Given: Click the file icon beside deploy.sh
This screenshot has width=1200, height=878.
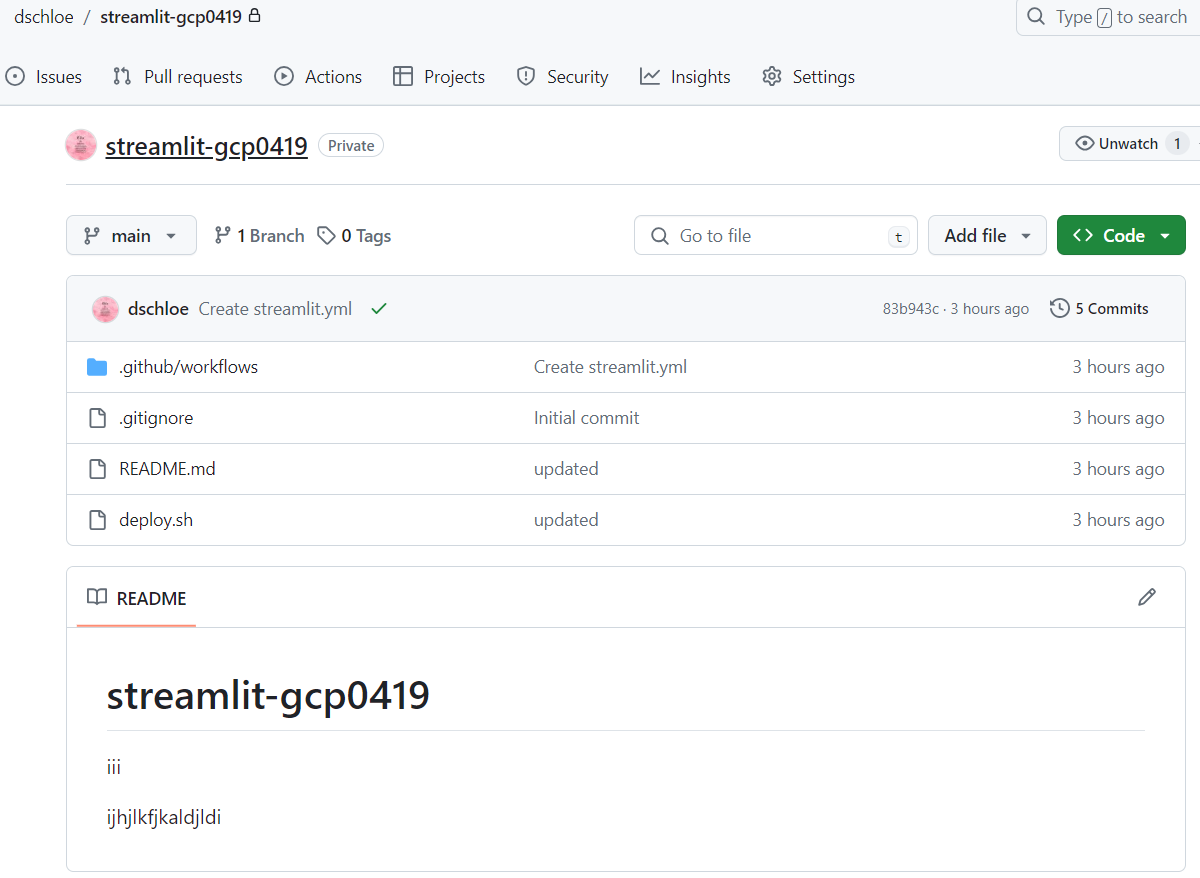Looking at the screenshot, I should click(97, 520).
